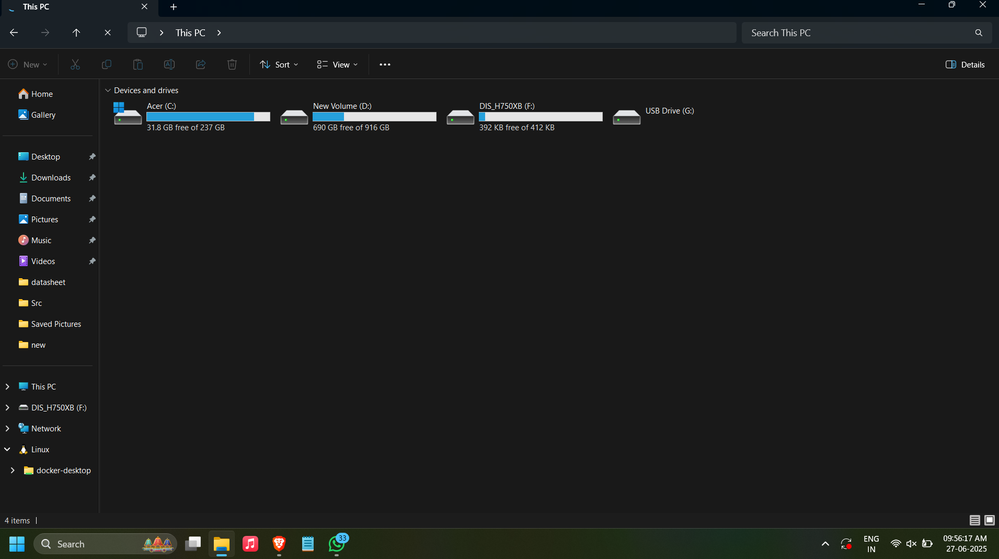The width and height of the screenshot is (999, 559).
Task: Open WhatsApp from the taskbar
Action: (337, 544)
